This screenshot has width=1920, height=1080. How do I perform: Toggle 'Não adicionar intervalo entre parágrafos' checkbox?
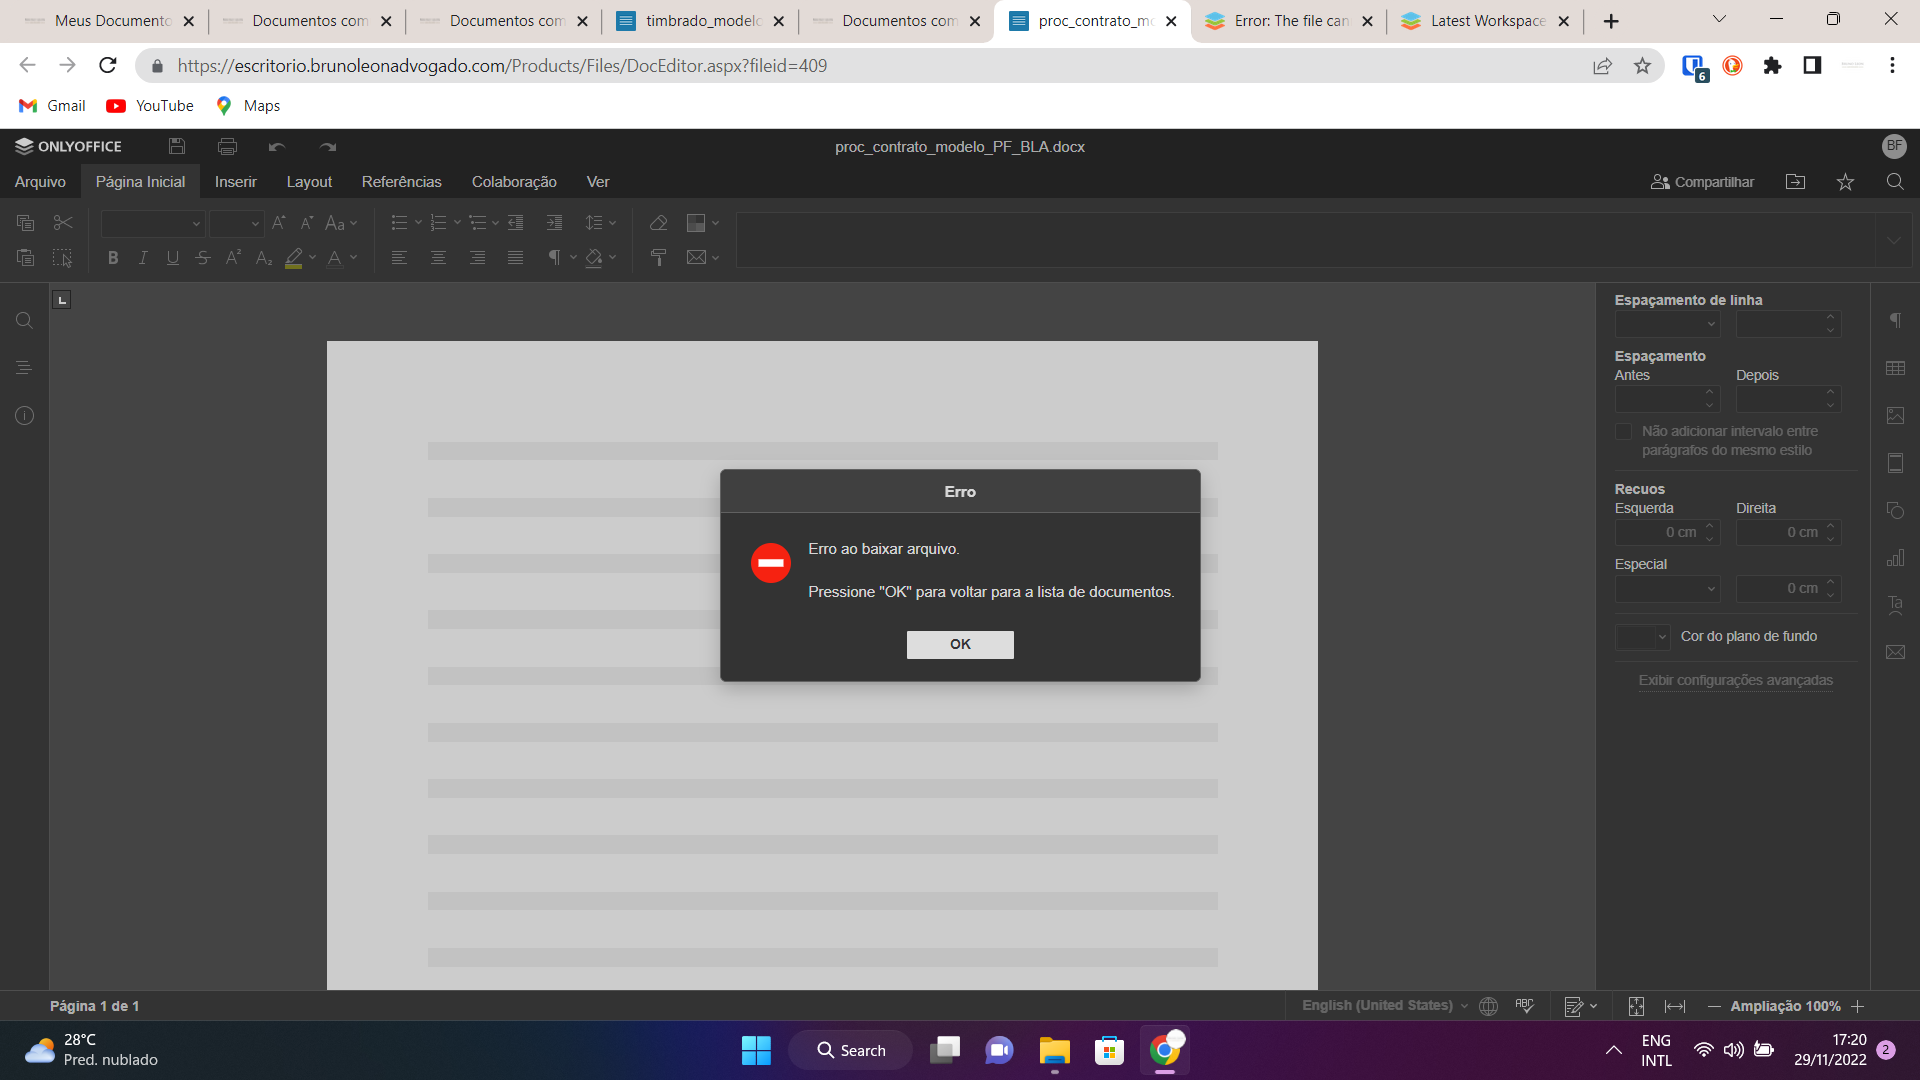click(1623, 432)
